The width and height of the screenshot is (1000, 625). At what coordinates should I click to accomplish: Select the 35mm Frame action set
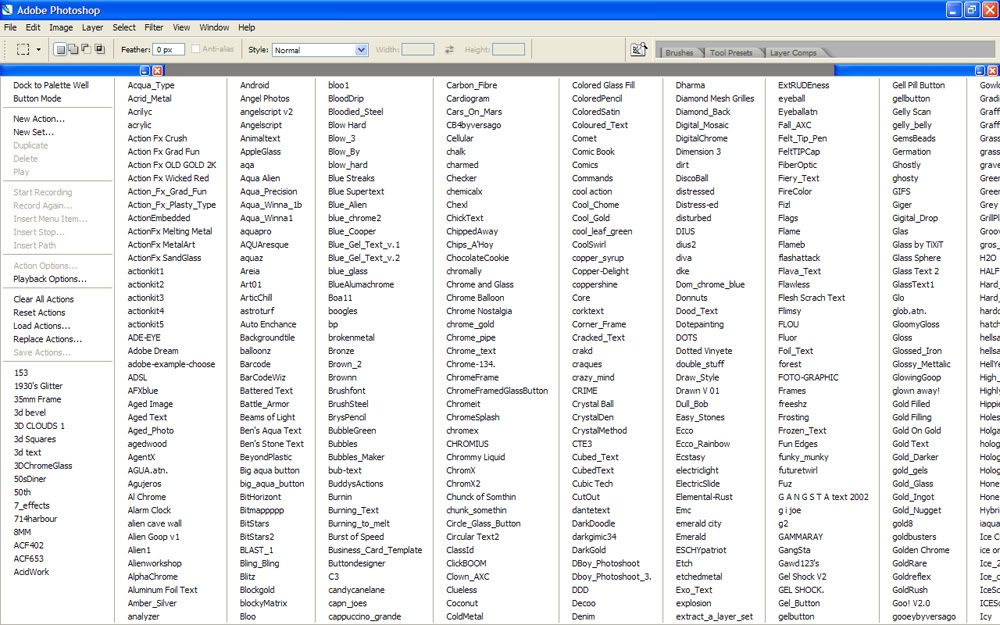click(38, 399)
